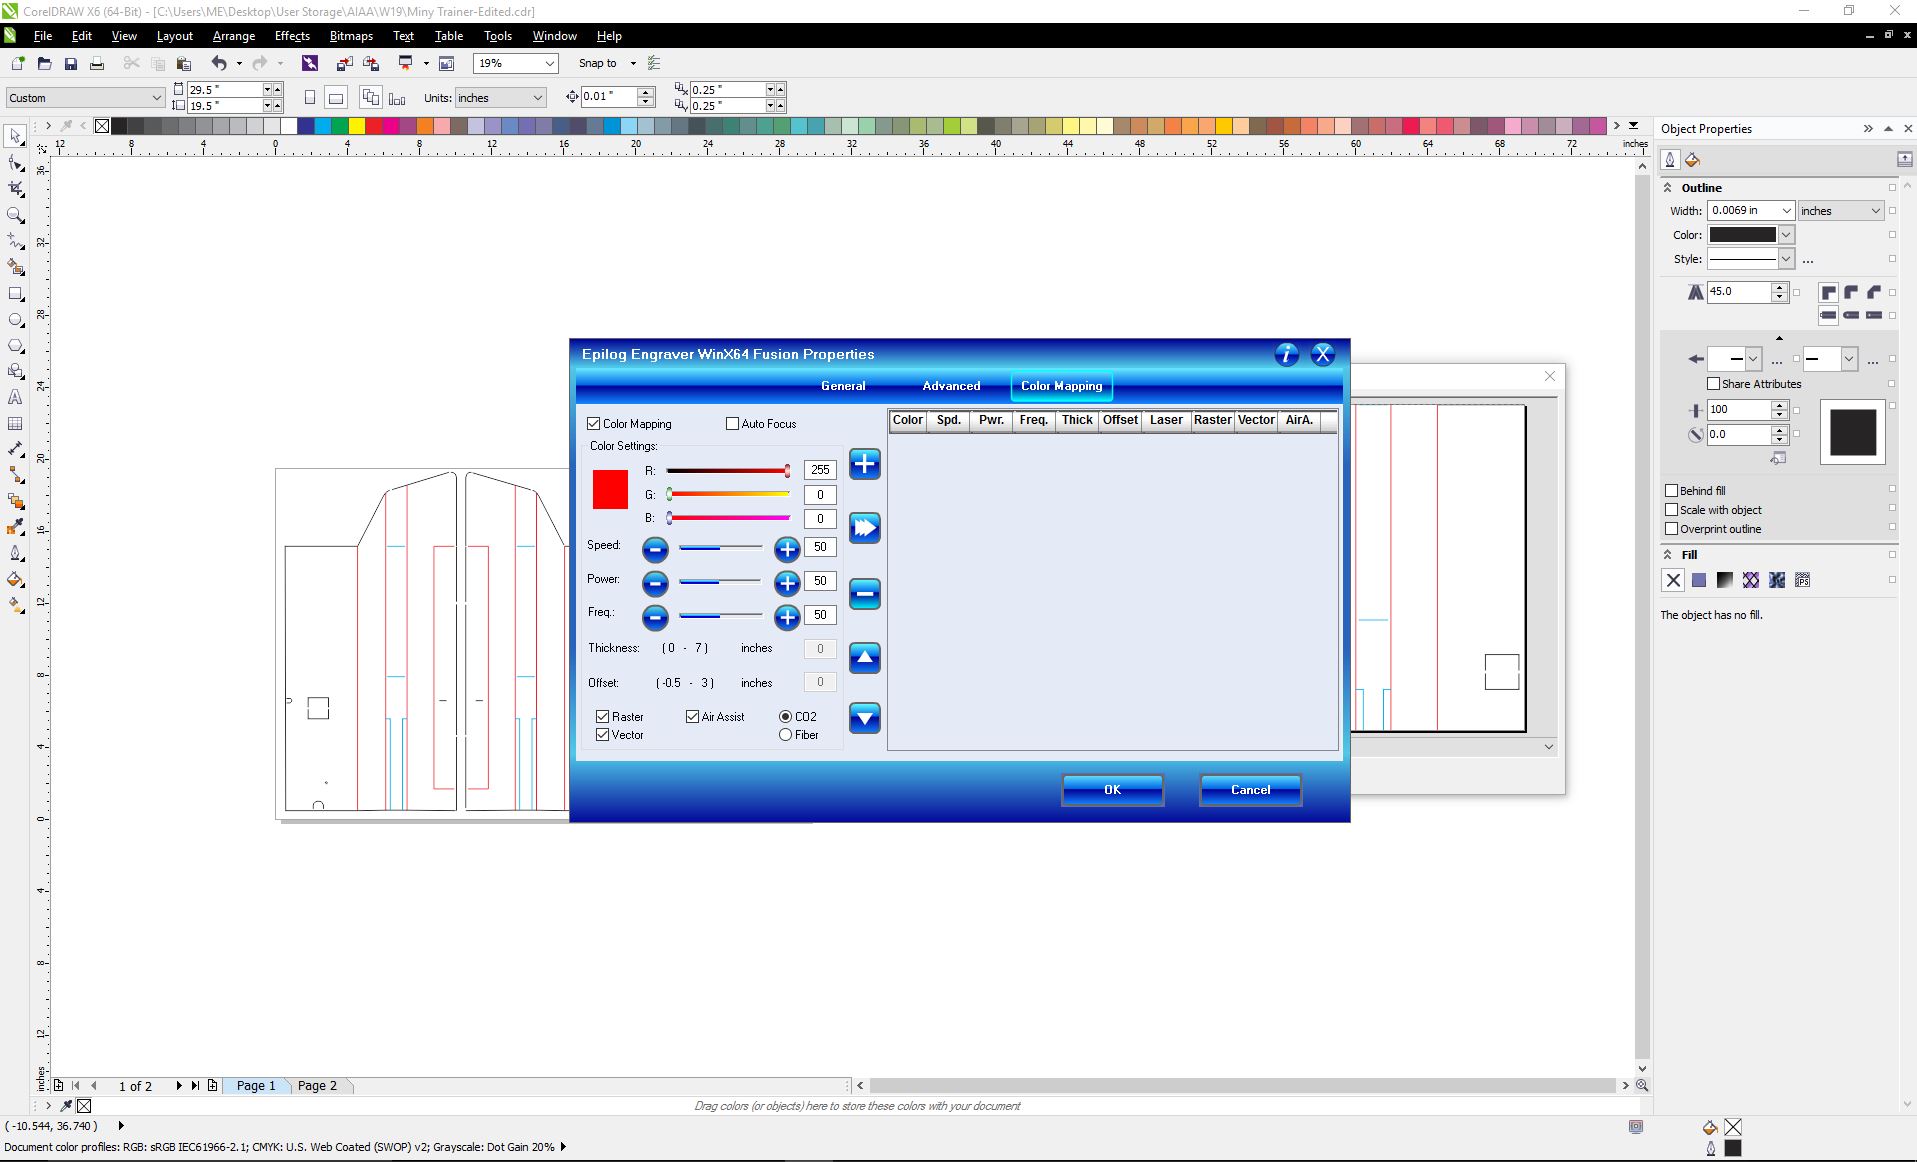Open outline Color dropdown

1786,235
